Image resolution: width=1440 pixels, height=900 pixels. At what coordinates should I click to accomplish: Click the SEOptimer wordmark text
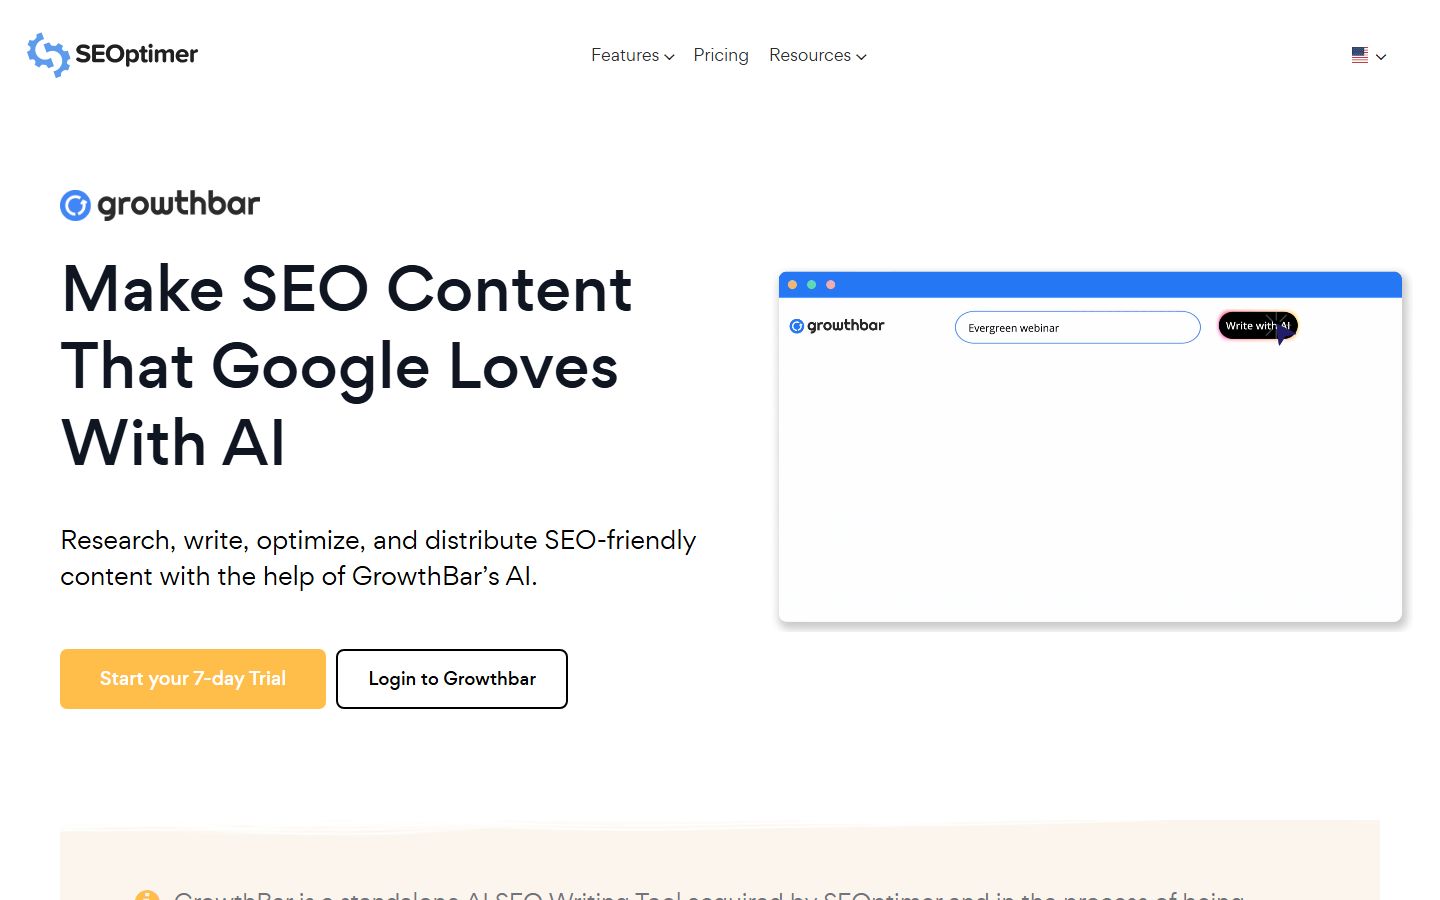pos(137,54)
